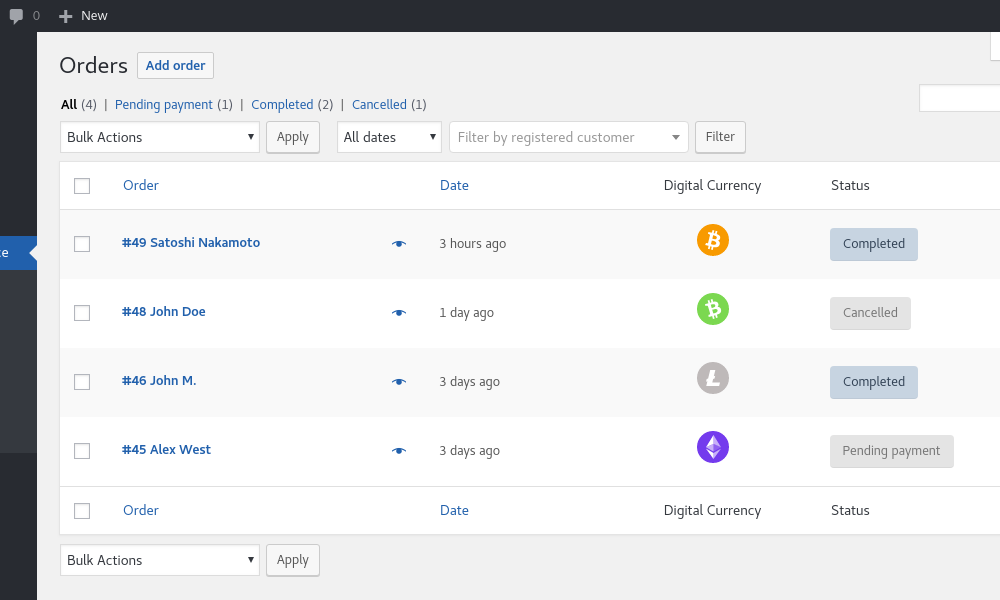
Task: Click the purple Ethereum icon
Action: [x=713, y=447]
